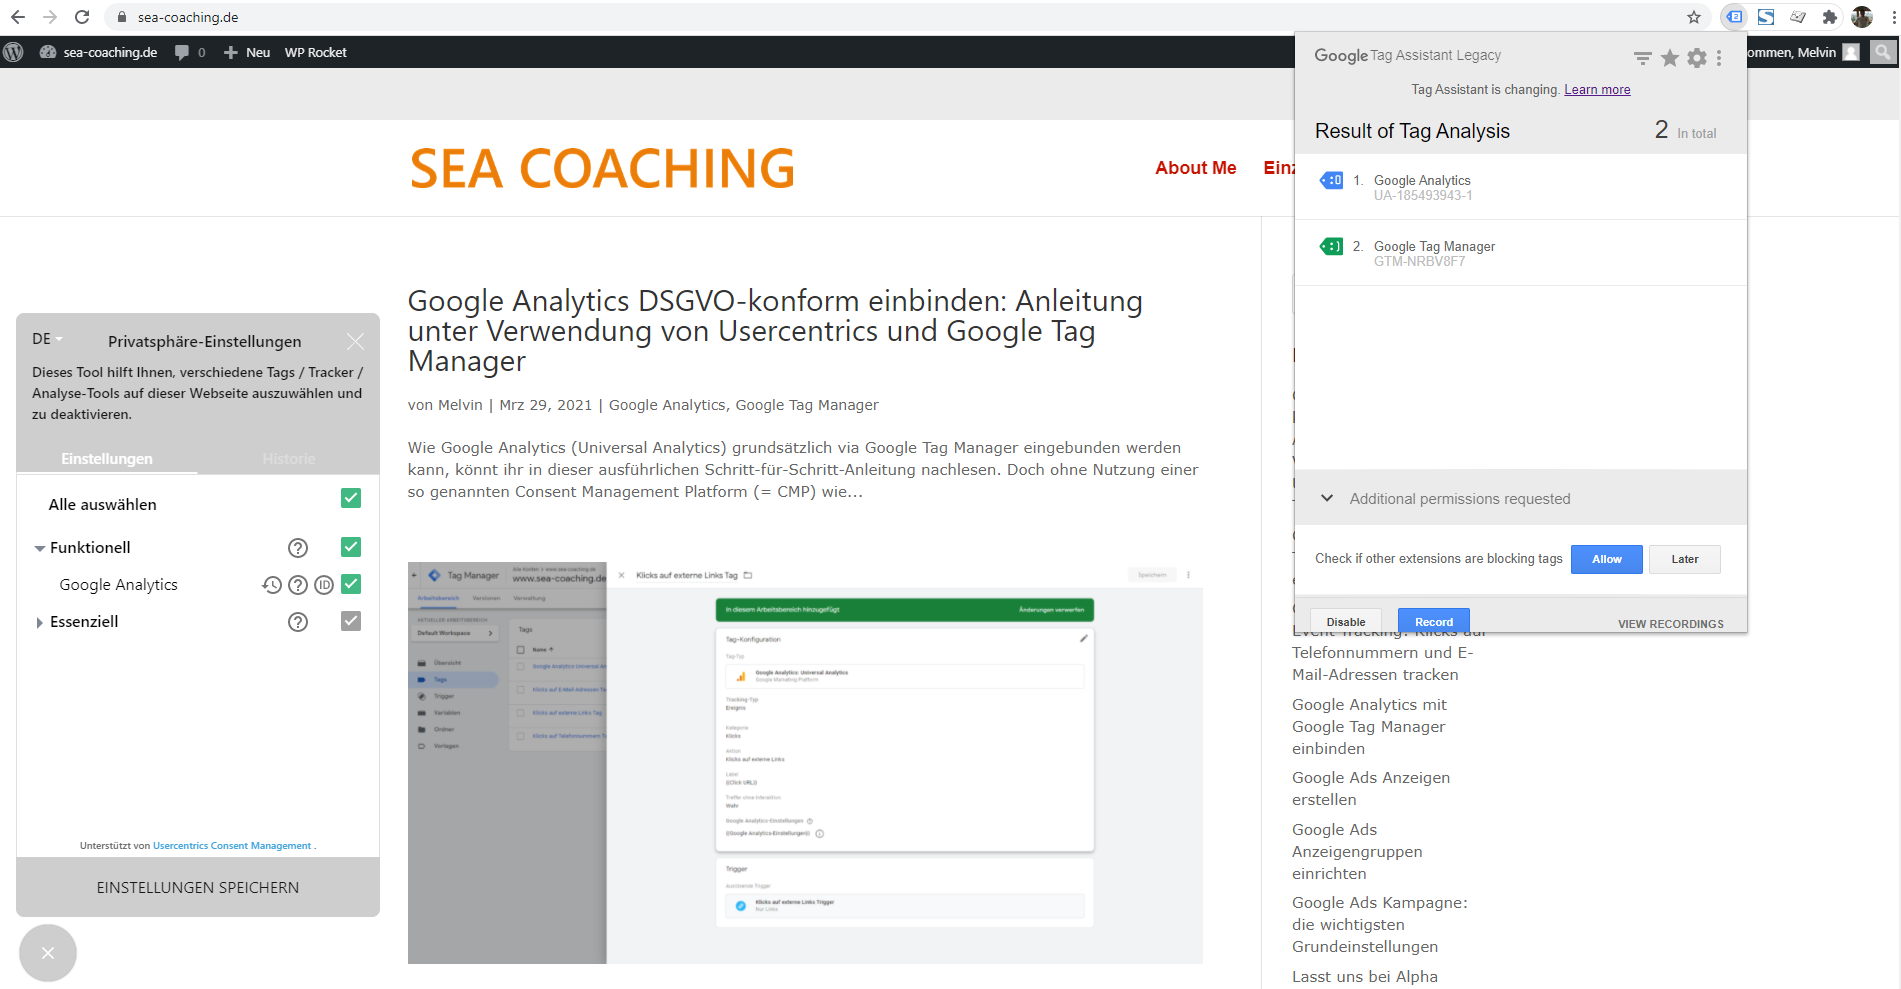Open the article title about Google Analytics DSGVO-konform

point(775,331)
